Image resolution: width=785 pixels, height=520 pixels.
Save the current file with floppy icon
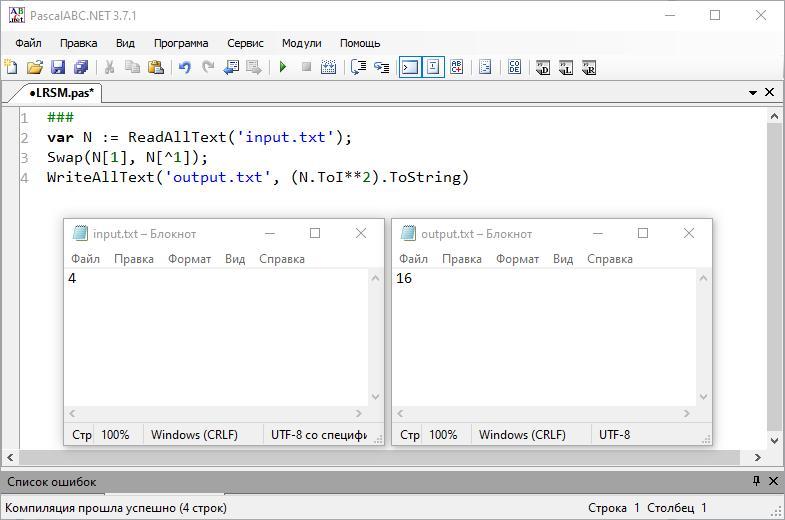[58, 67]
